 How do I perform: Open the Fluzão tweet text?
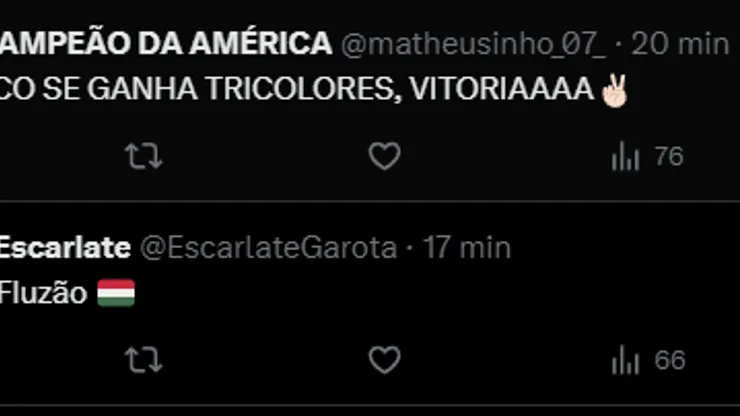[x=43, y=293]
